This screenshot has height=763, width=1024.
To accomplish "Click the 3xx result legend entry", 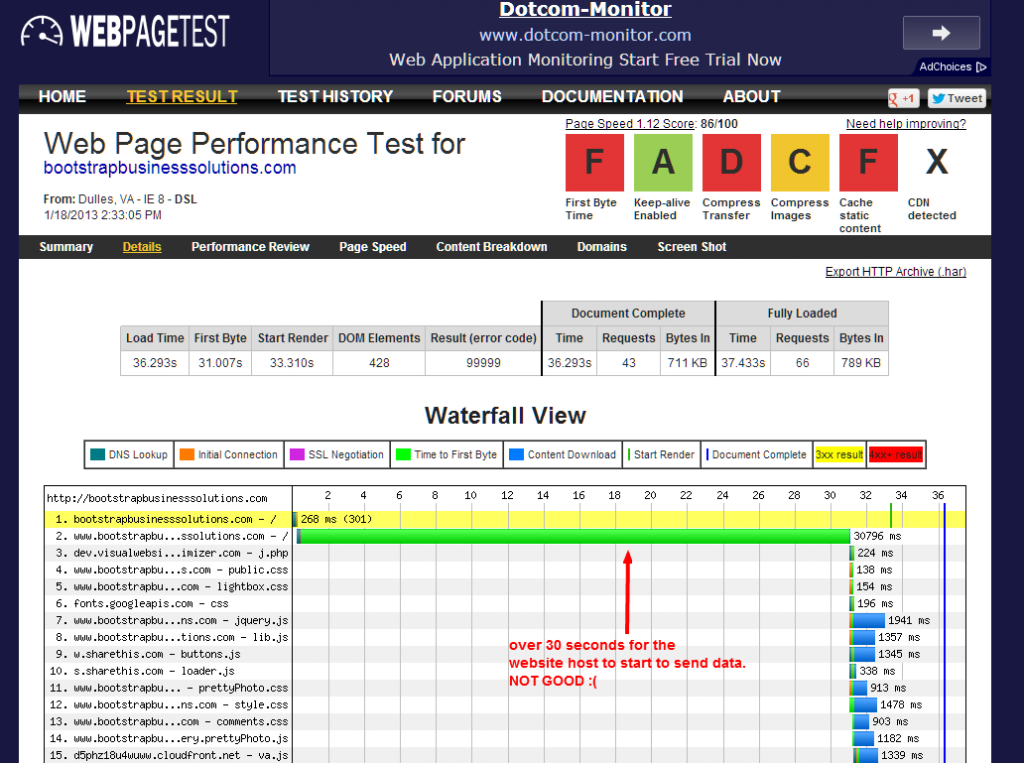I will click(x=840, y=455).
